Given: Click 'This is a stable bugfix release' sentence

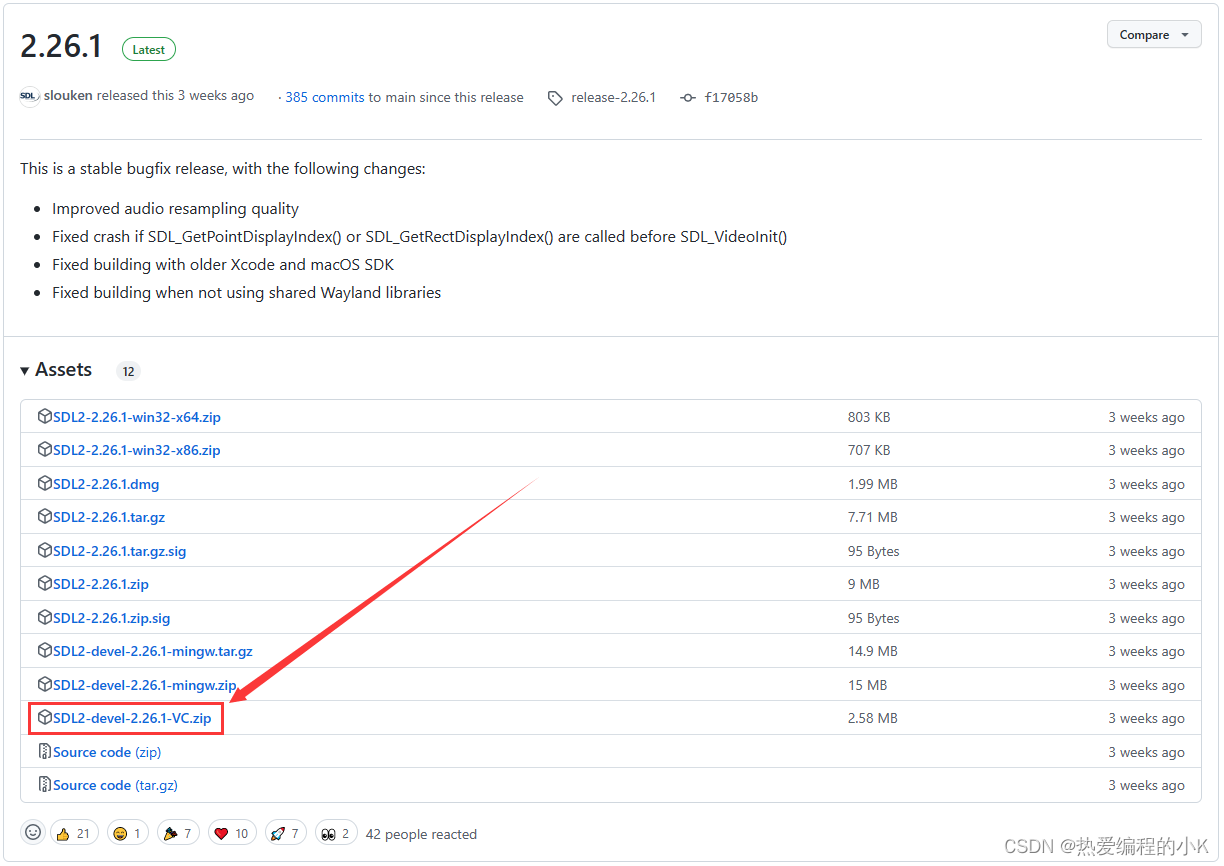Looking at the screenshot, I should pyautogui.click(x=223, y=169).
